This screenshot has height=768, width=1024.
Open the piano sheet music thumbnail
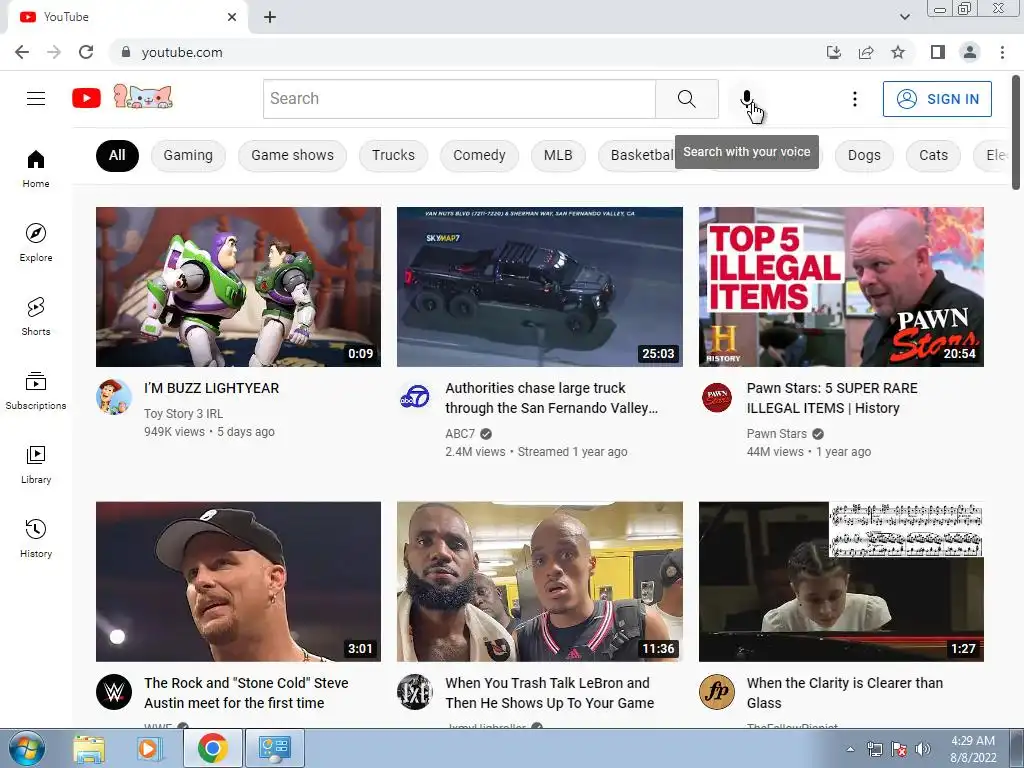[x=841, y=581]
